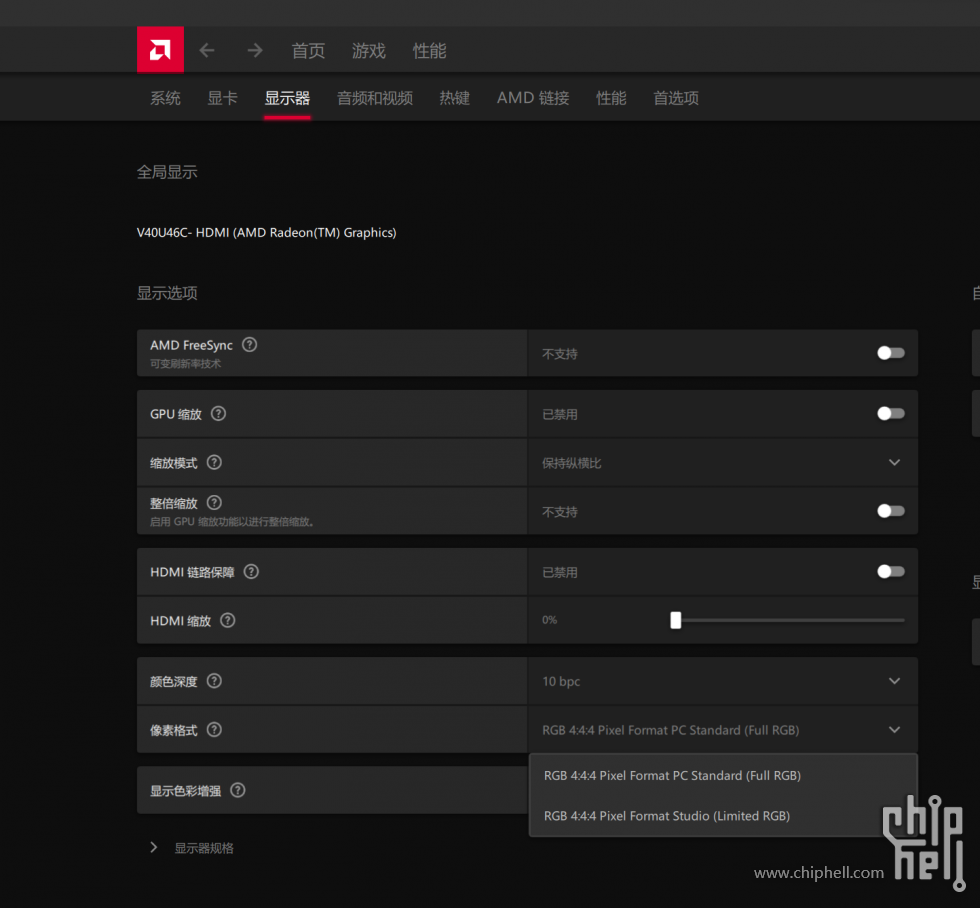Switch to the AMD 链接 tab

tap(533, 98)
